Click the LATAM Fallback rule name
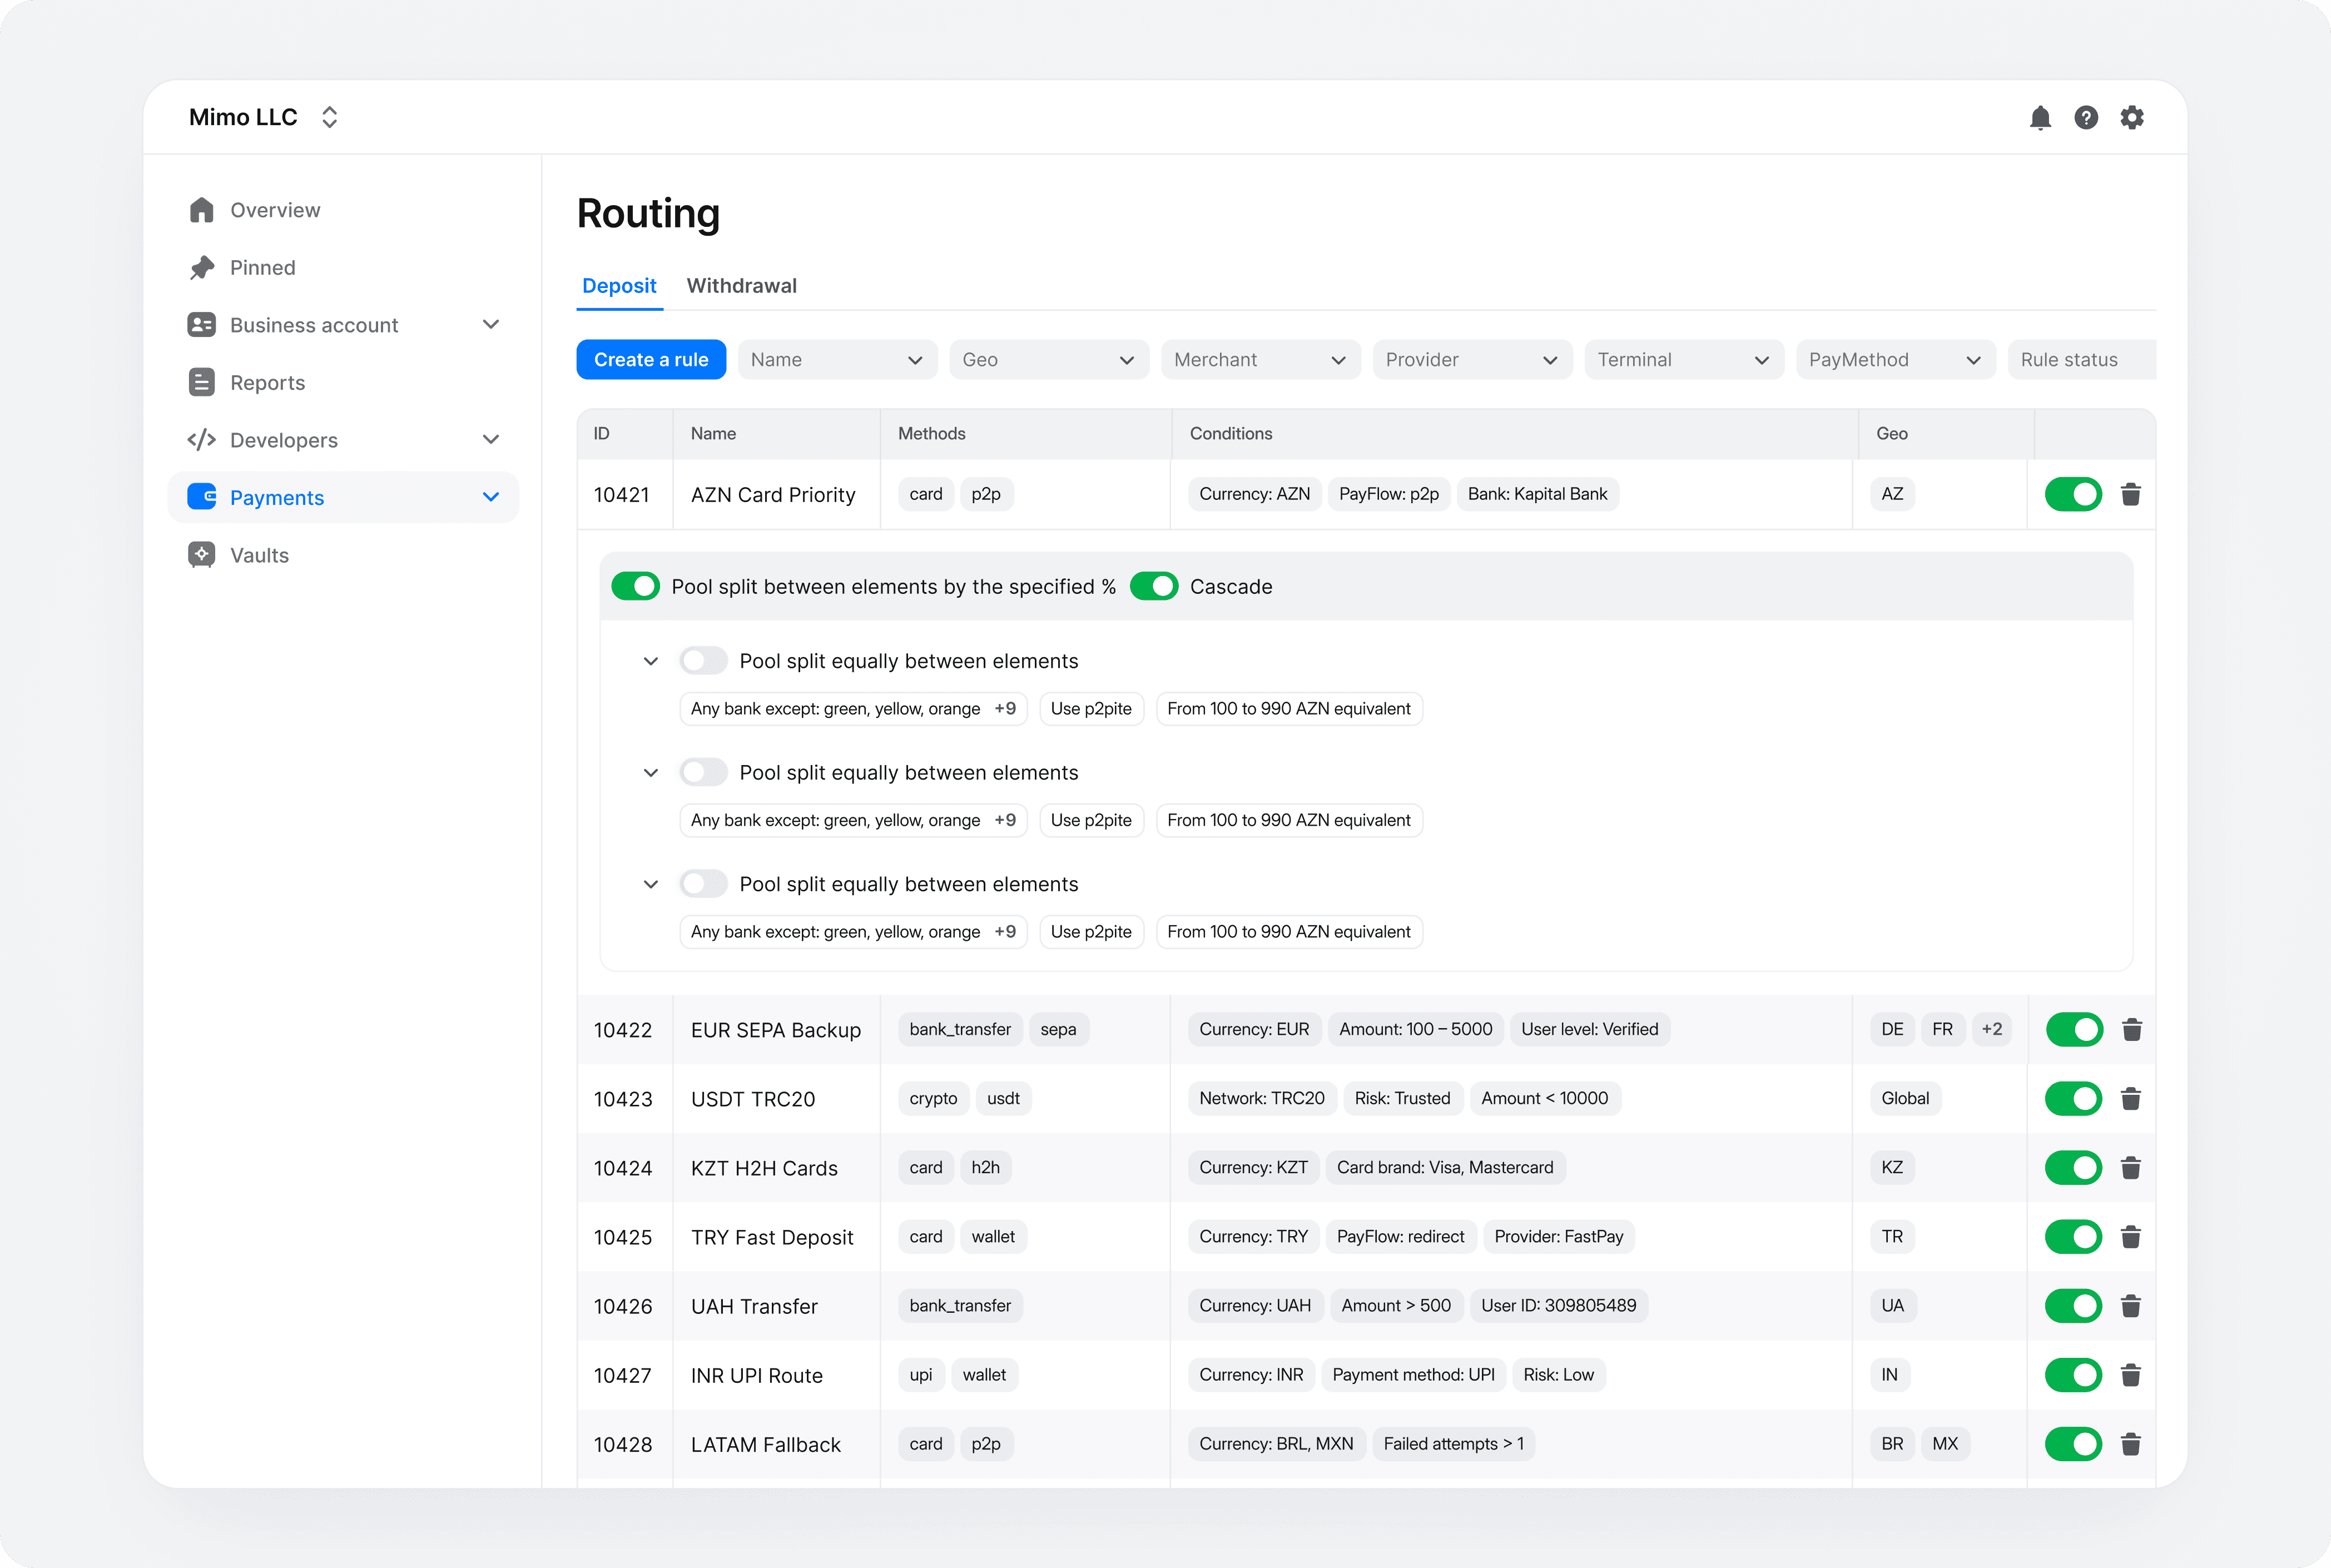2331x1568 pixels. coord(766,1445)
